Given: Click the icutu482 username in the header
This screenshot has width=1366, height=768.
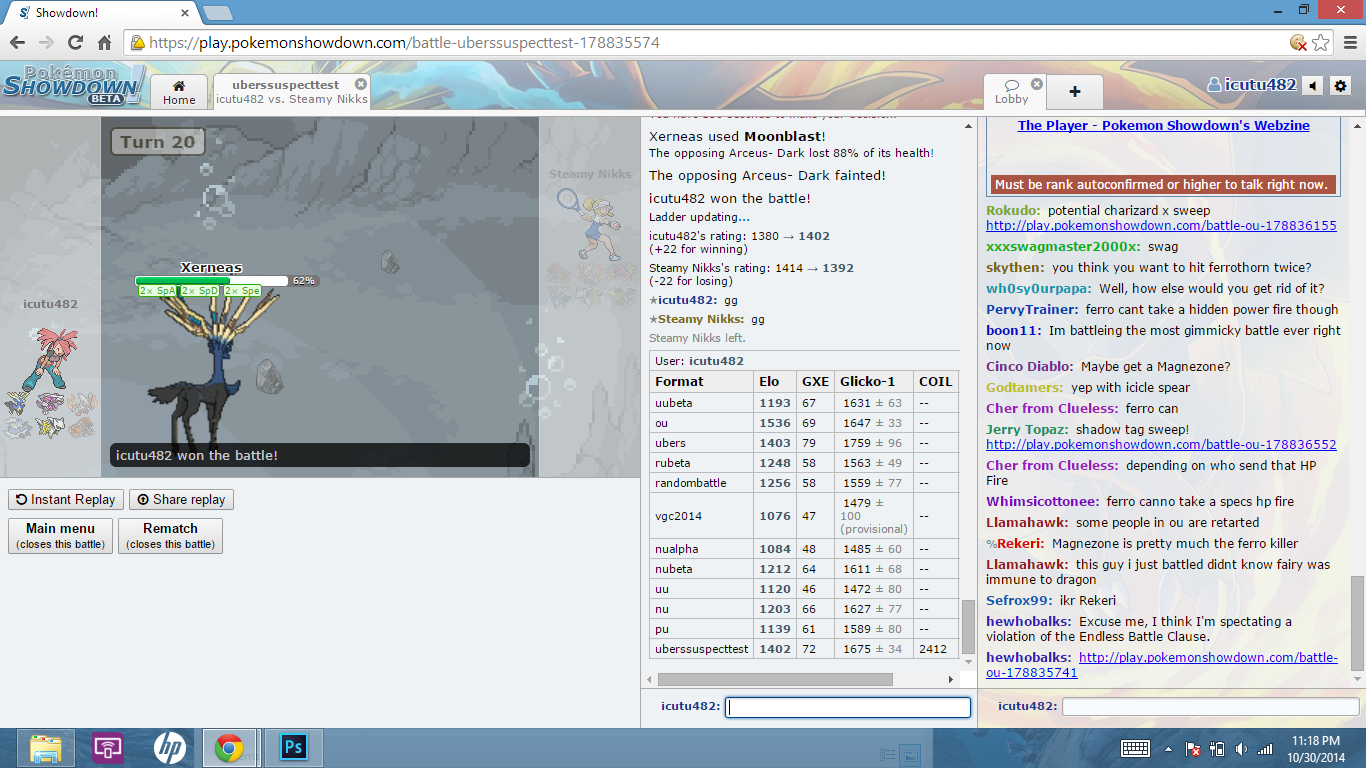Looking at the screenshot, I should 1252,86.
